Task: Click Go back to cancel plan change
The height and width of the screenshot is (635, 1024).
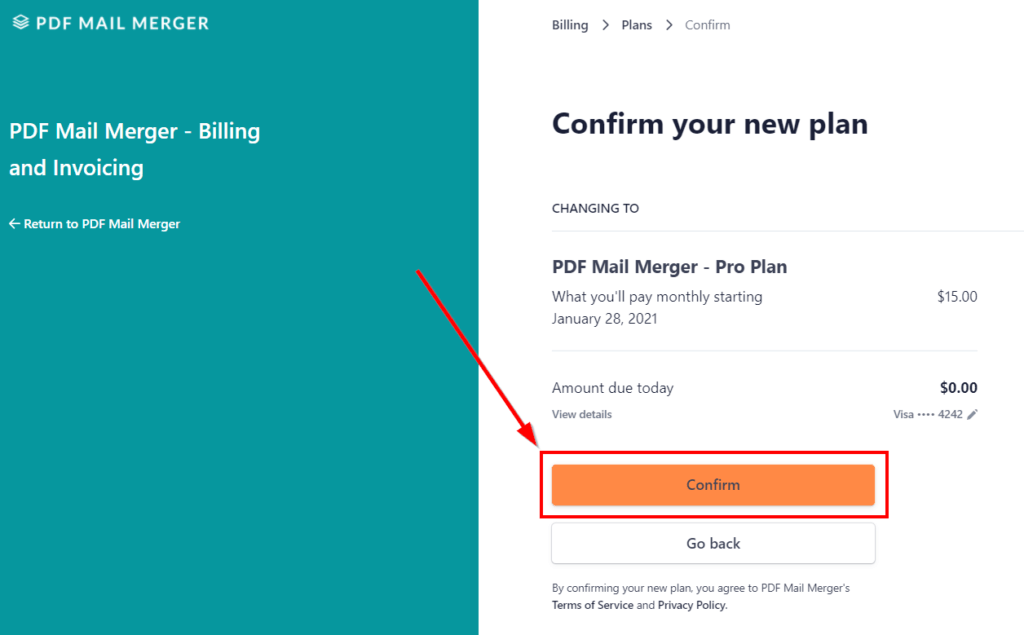Action: click(712, 543)
